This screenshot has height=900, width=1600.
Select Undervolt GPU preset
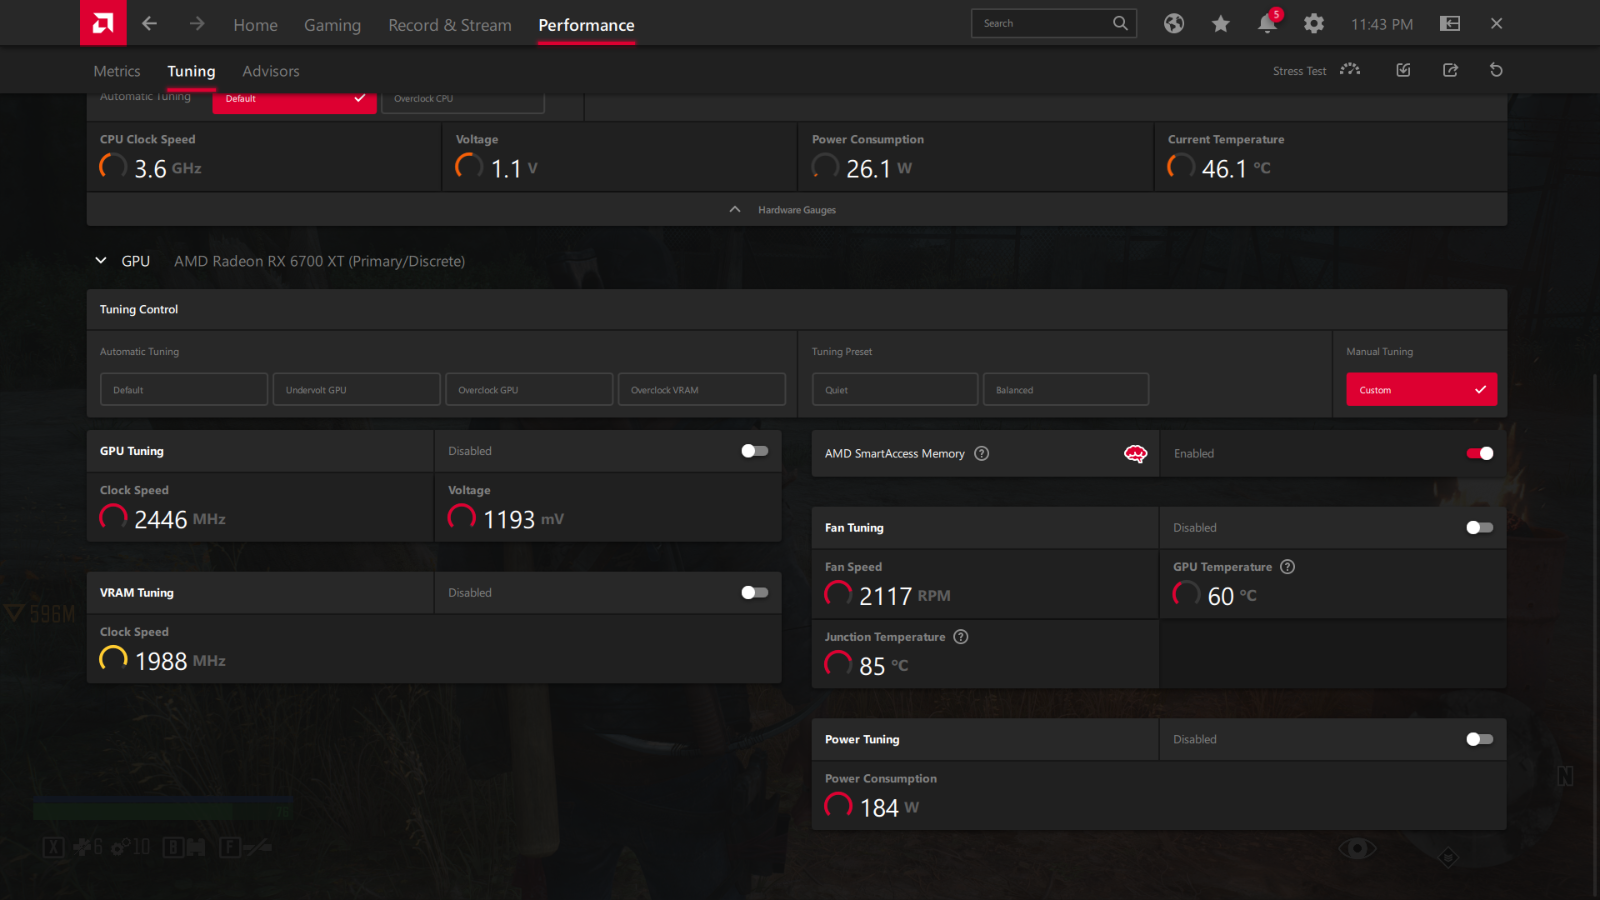(357, 389)
